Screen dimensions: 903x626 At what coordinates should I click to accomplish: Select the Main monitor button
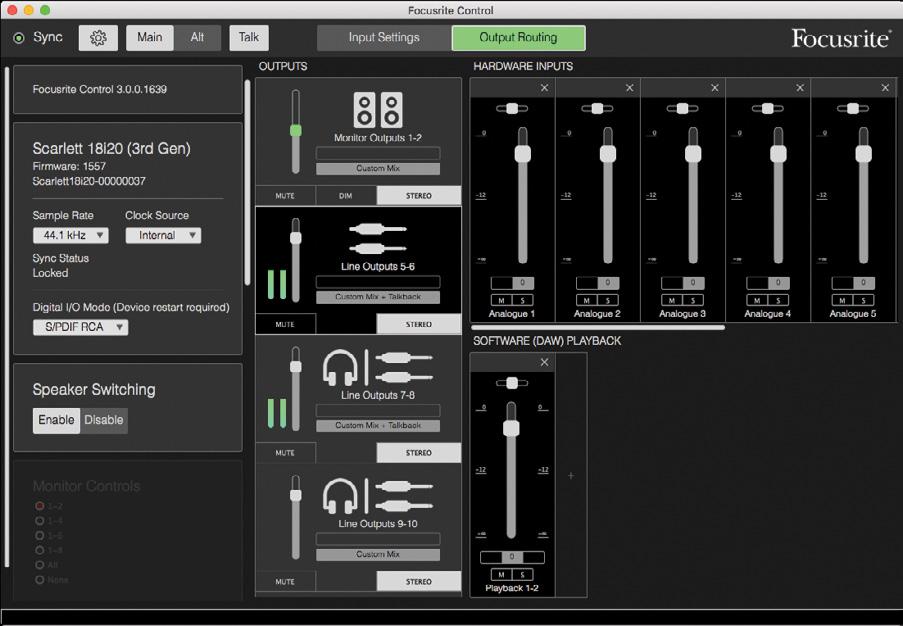point(150,38)
